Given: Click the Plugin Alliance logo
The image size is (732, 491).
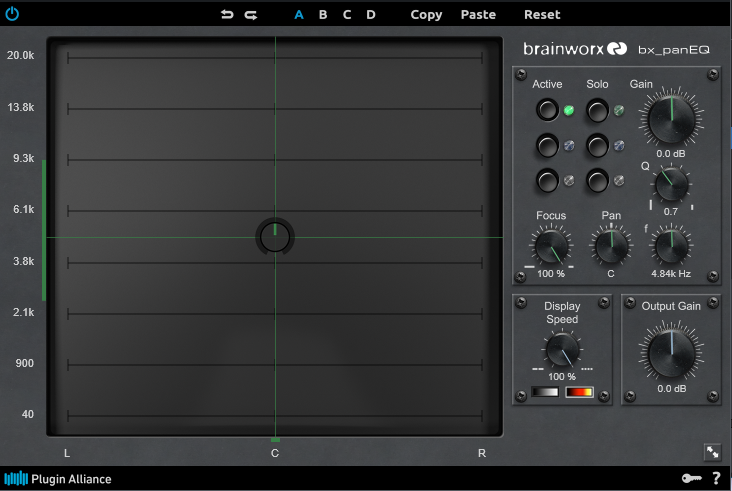Looking at the screenshot, I should 58,479.
